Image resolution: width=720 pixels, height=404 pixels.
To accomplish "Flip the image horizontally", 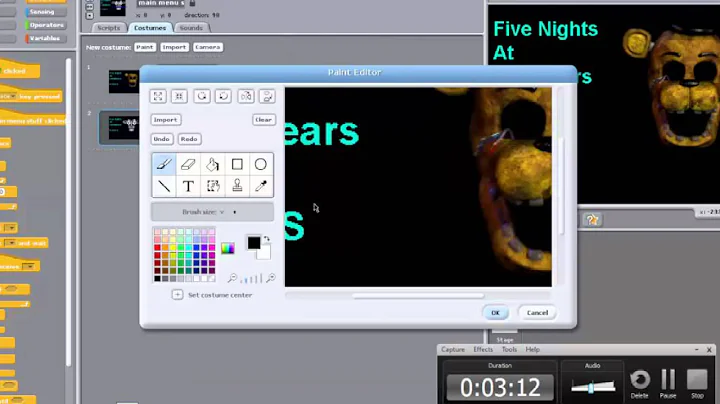I will pos(246,96).
